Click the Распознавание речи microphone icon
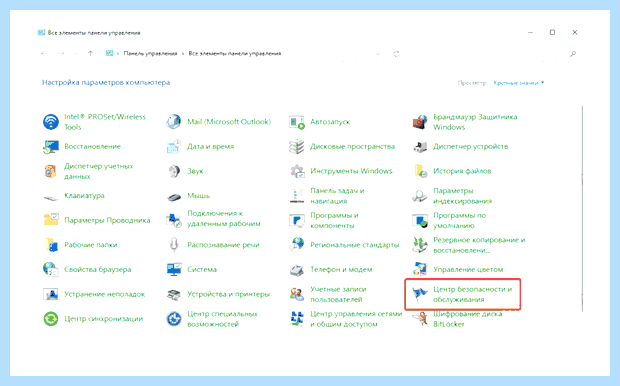Screen dimensions: 620x386 coord(174,245)
